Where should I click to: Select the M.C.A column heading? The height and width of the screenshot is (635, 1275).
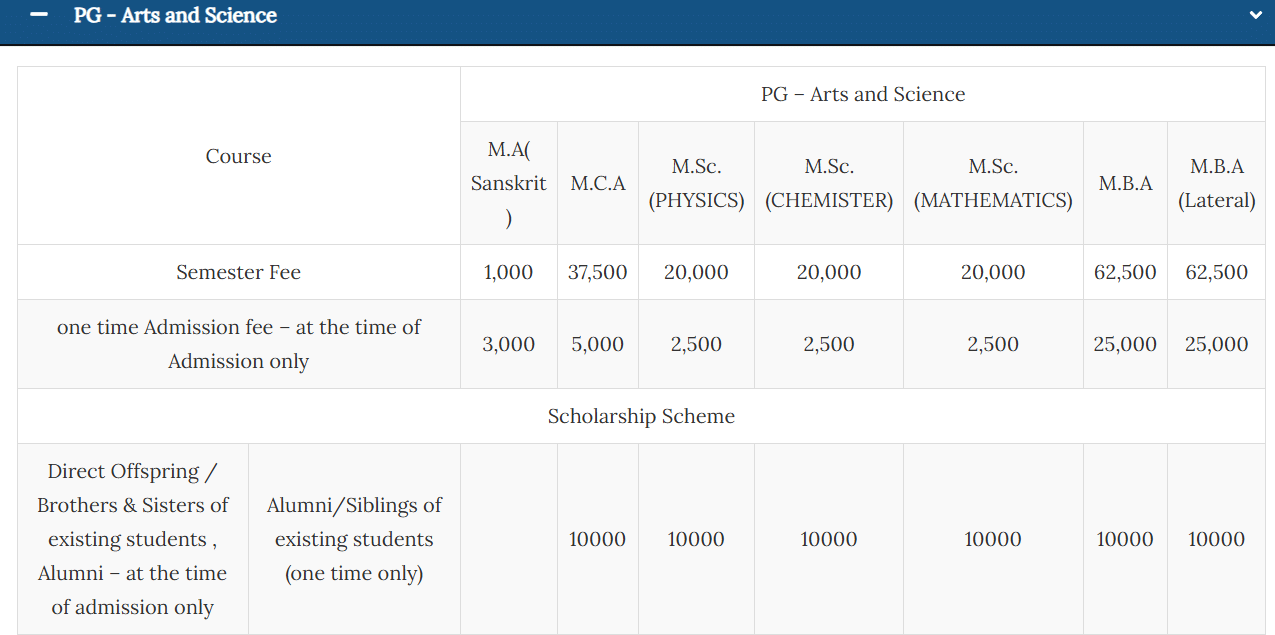click(598, 183)
